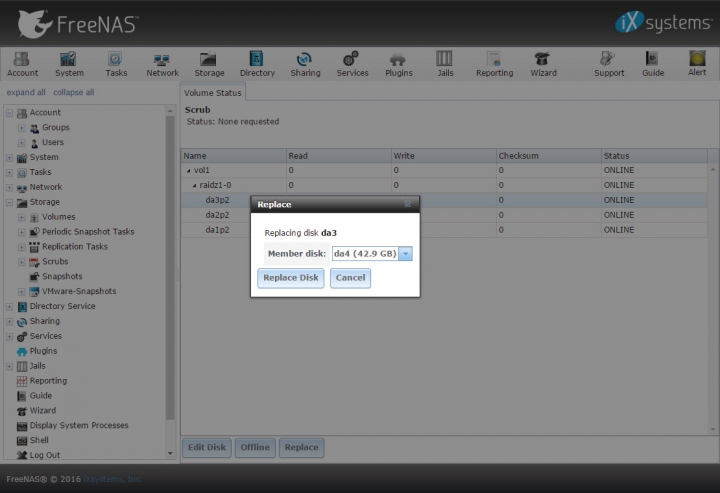Image resolution: width=720 pixels, height=493 pixels.
Task: Close the Replace dialog with X
Action: pos(408,204)
